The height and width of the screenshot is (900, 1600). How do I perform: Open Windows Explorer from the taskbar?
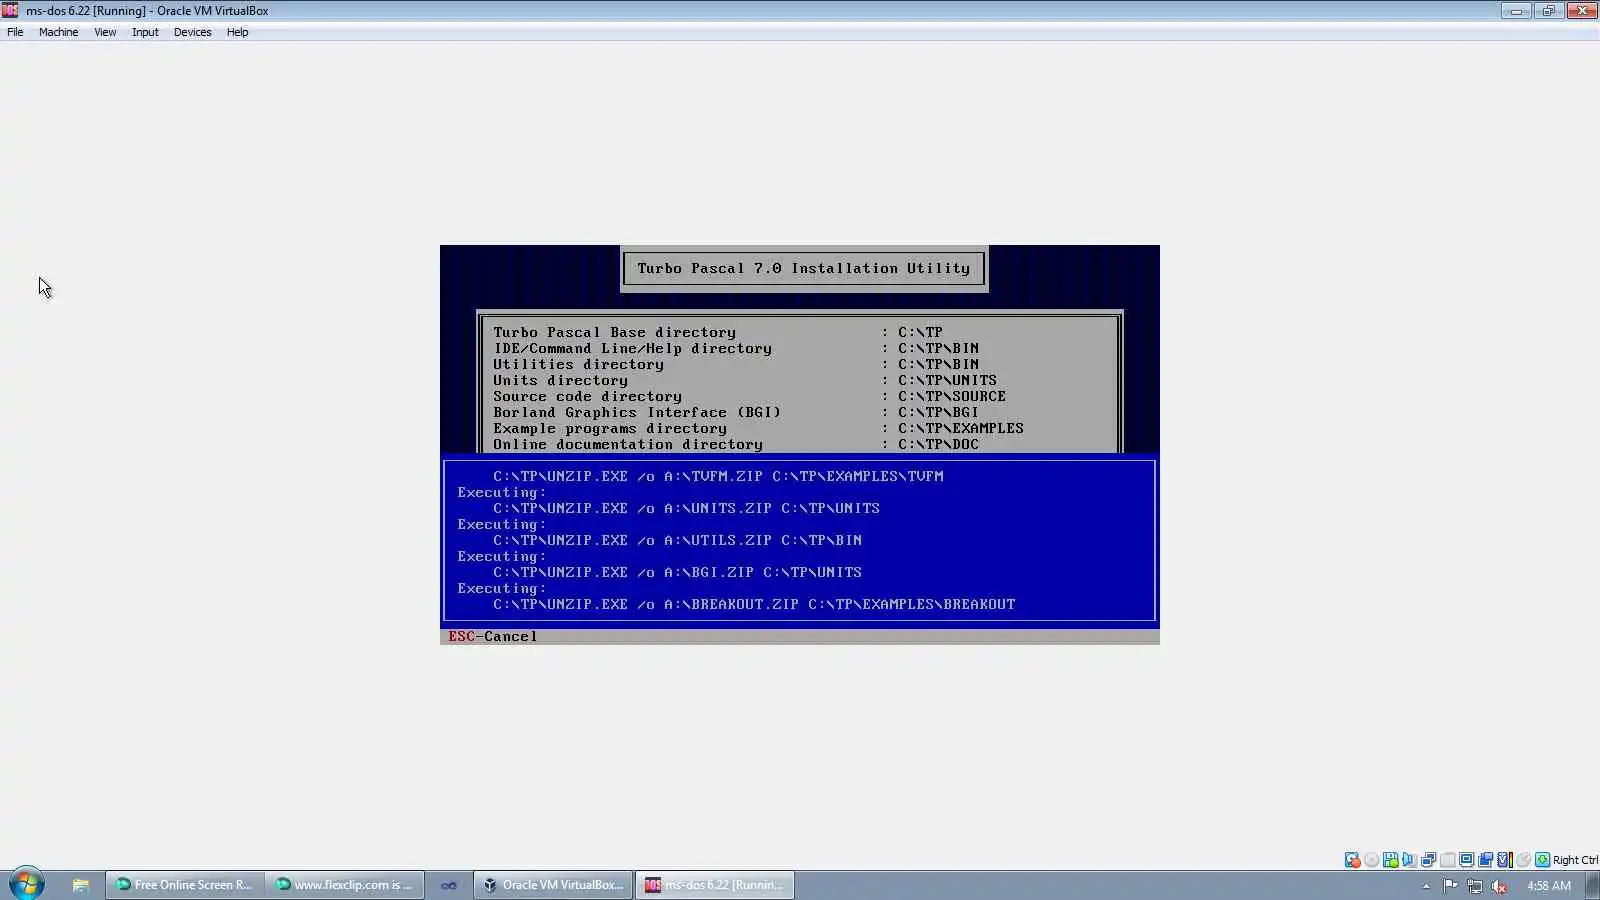pyautogui.click(x=80, y=885)
